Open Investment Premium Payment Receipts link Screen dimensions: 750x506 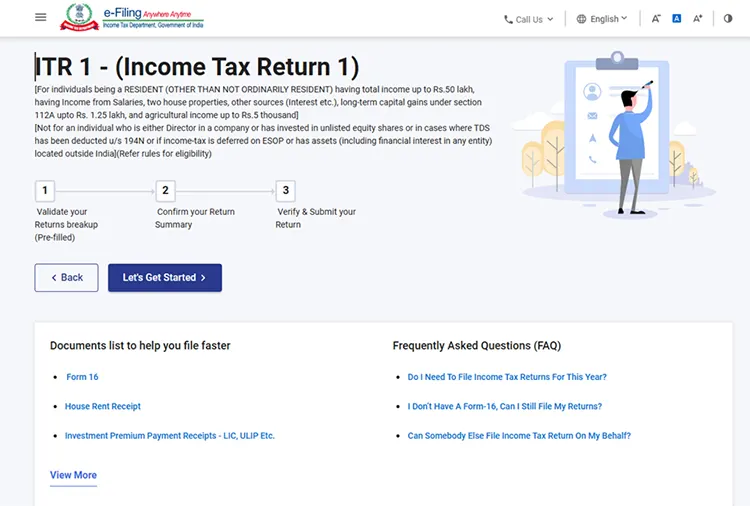pos(170,436)
